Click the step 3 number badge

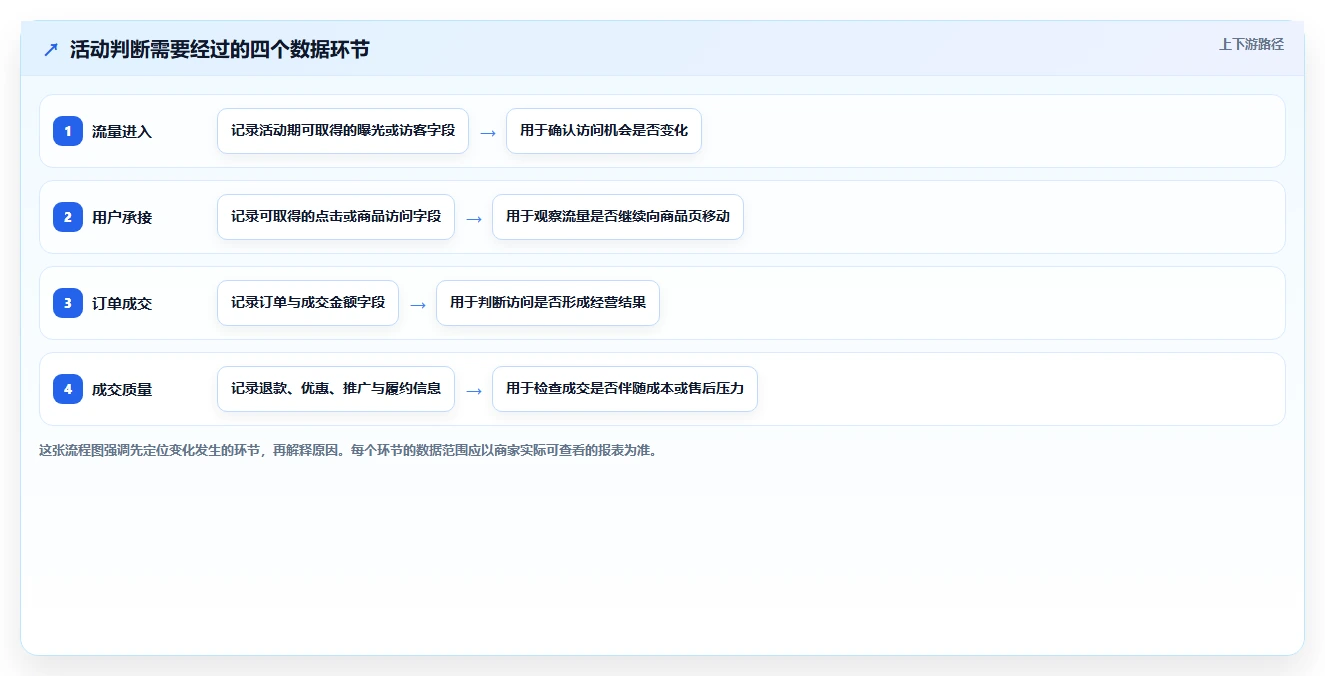point(68,303)
